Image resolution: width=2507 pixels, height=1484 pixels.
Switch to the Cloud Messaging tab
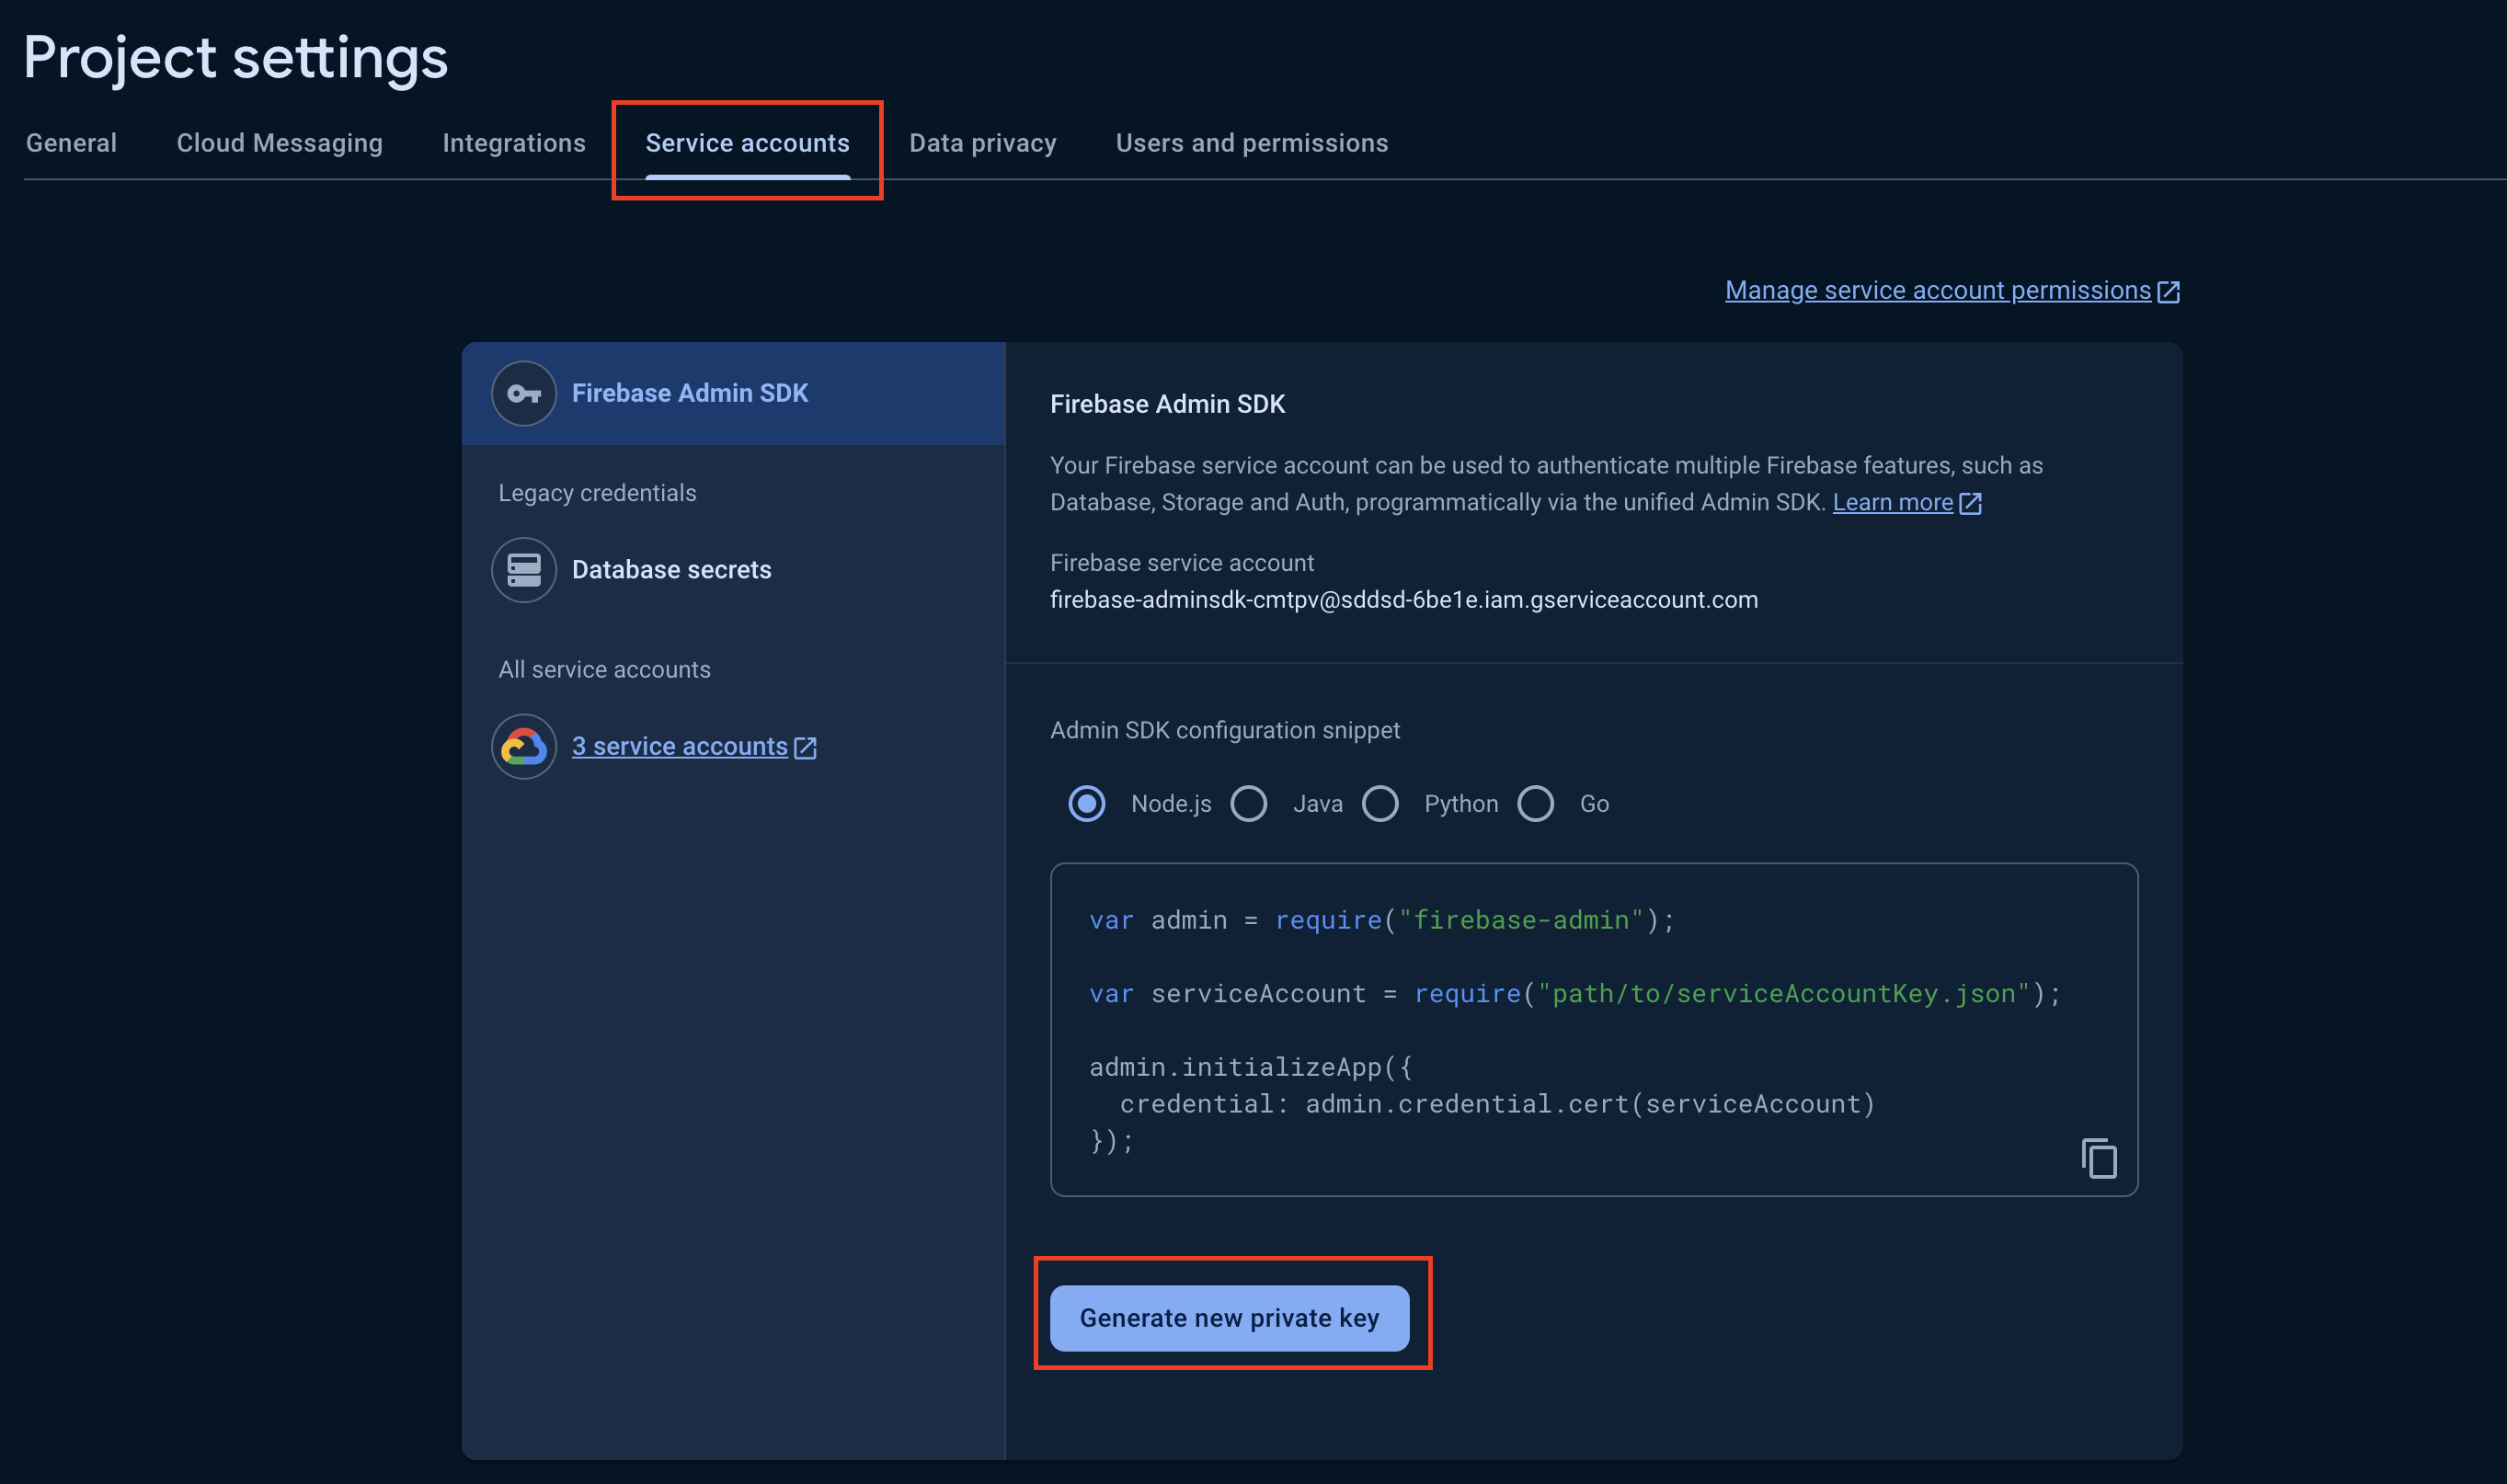tap(279, 143)
